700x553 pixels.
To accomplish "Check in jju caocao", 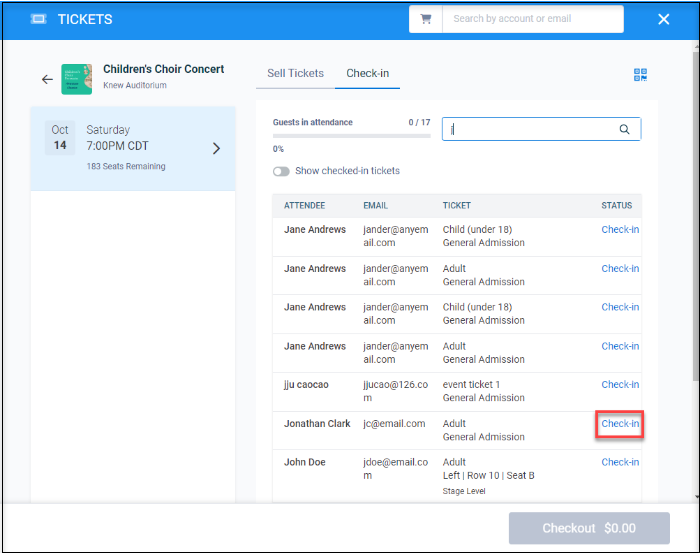I will click(x=620, y=384).
